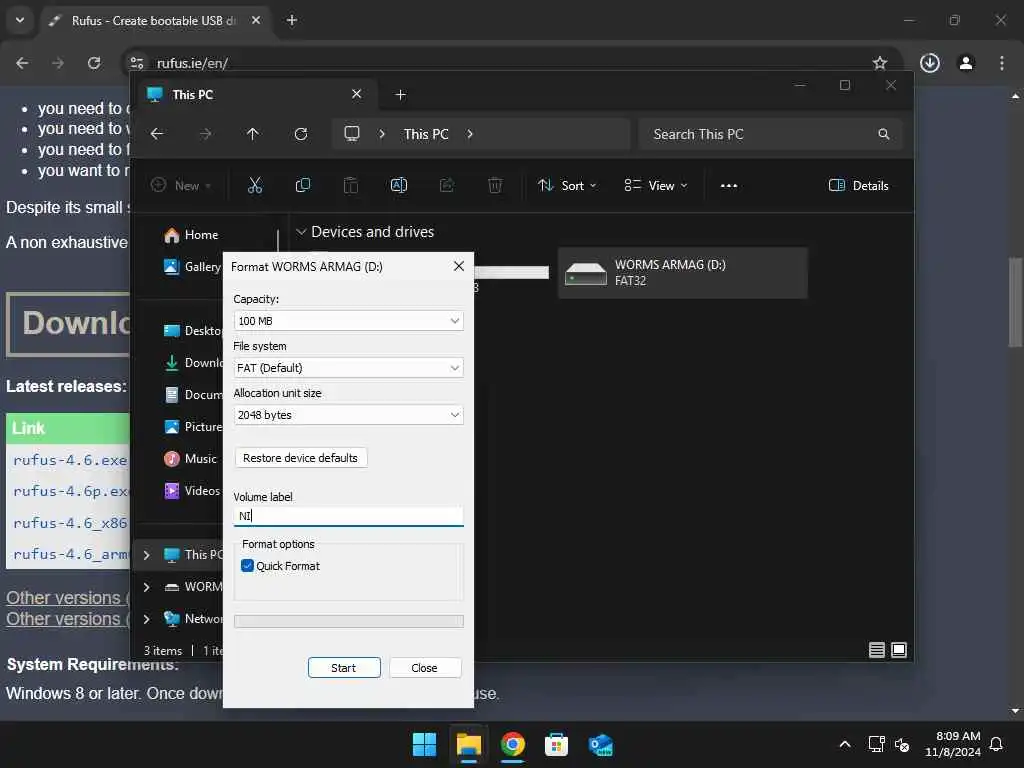Reload the Chrome page
This screenshot has width=1024, height=768.
pyautogui.click(x=94, y=63)
